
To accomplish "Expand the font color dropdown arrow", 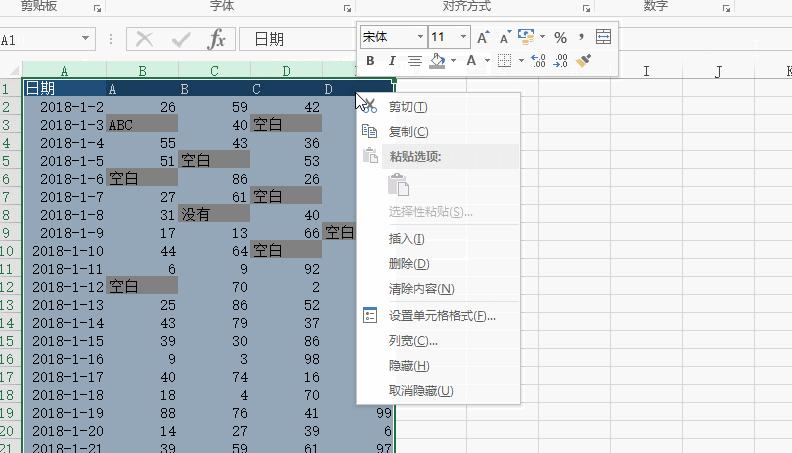I will [x=487, y=61].
